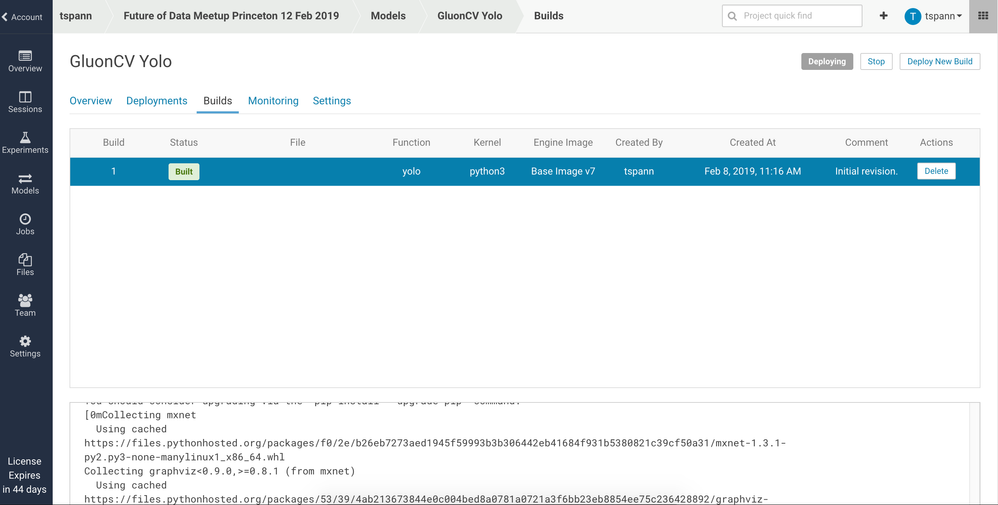Image resolution: width=998 pixels, height=505 pixels.
Task: Open the Team sidebar icon
Action: click(x=25, y=300)
